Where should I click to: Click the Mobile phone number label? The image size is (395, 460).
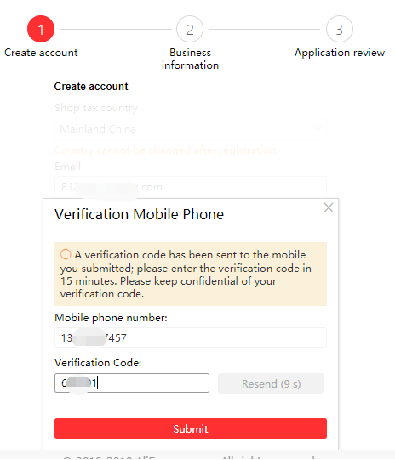pyautogui.click(x=111, y=318)
